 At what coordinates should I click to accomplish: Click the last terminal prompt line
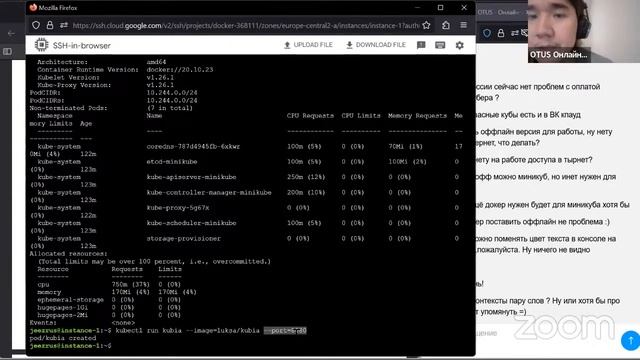pyautogui.click(x=70, y=346)
